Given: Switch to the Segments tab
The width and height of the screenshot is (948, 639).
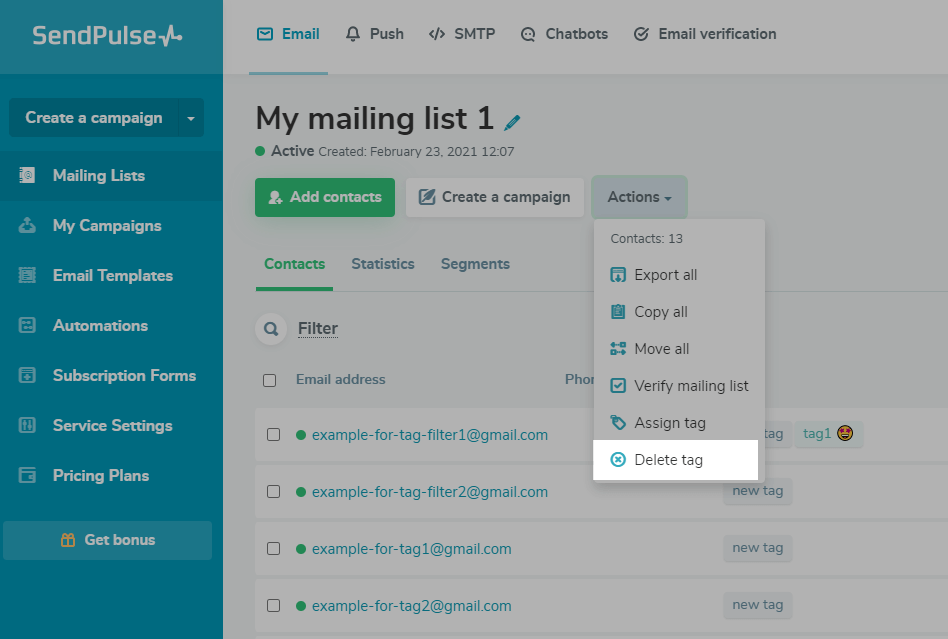Looking at the screenshot, I should coord(475,264).
